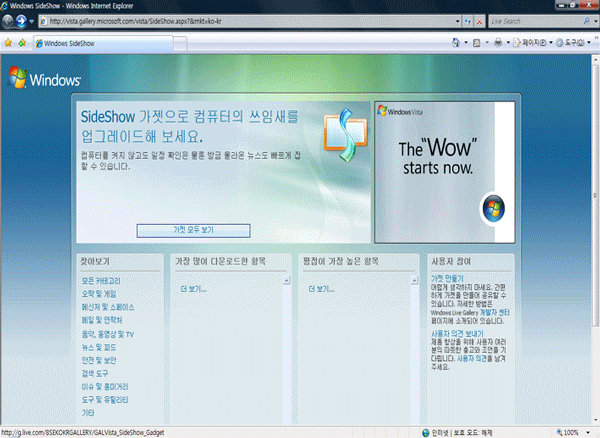Click the 100% zoom level button
Screen dimensions: 600x438
click(568, 433)
